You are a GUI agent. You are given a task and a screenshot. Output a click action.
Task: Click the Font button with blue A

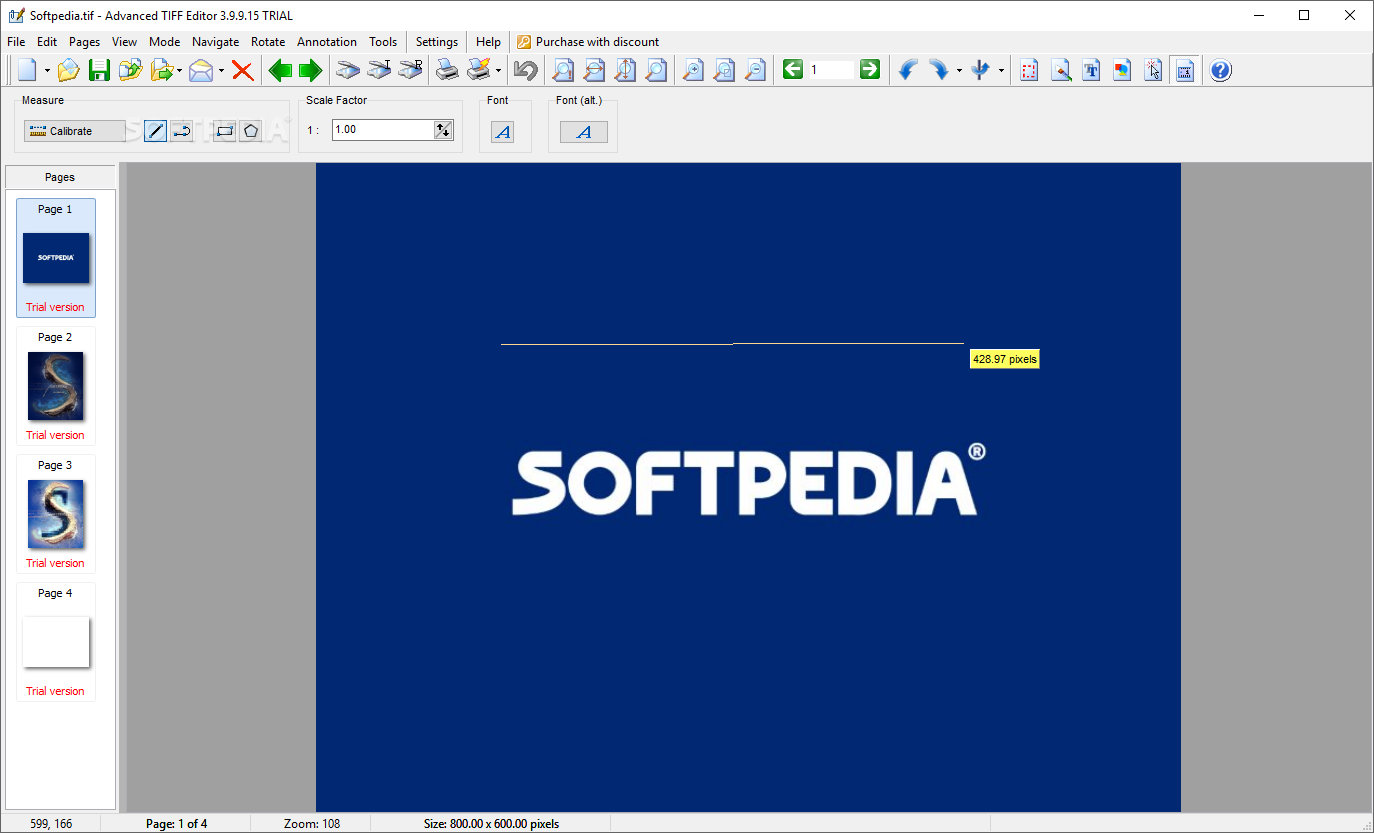point(503,132)
